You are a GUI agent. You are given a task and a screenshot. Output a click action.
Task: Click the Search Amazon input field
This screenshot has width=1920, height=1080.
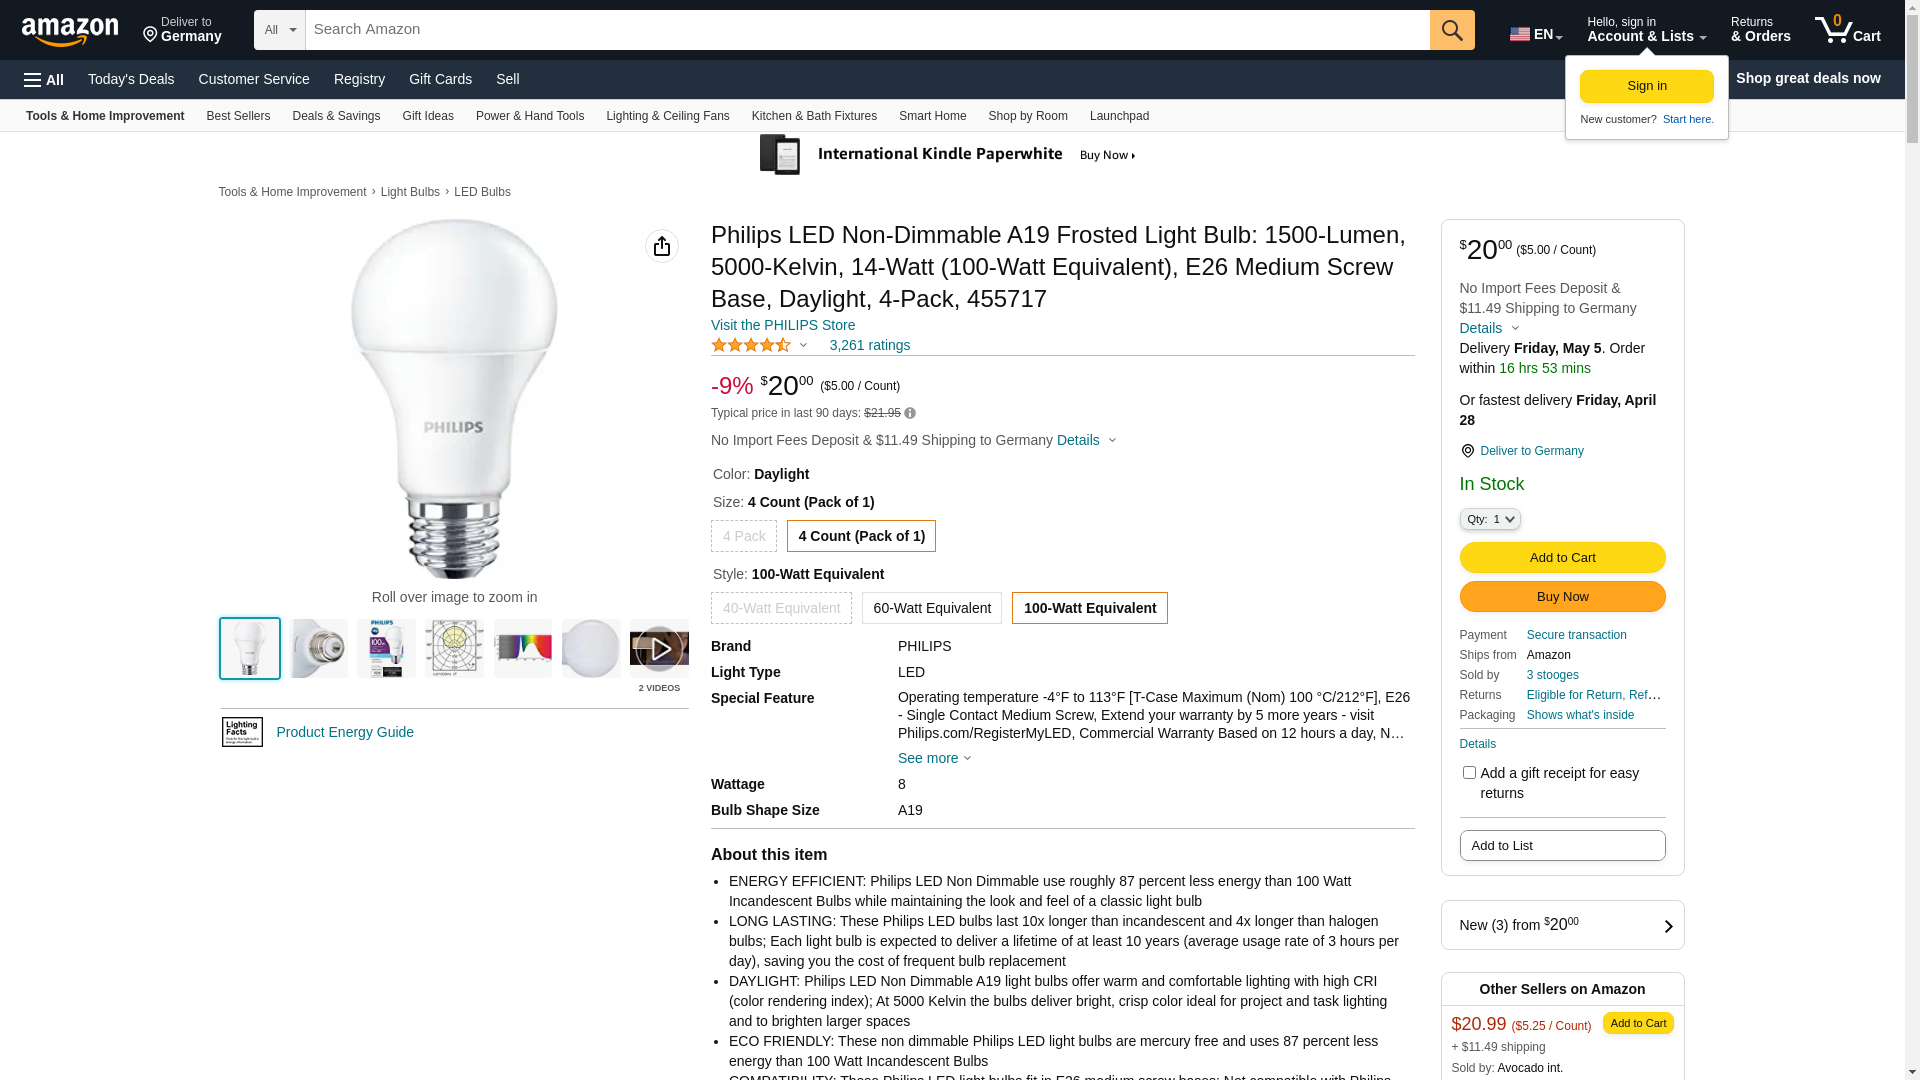(x=867, y=30)
